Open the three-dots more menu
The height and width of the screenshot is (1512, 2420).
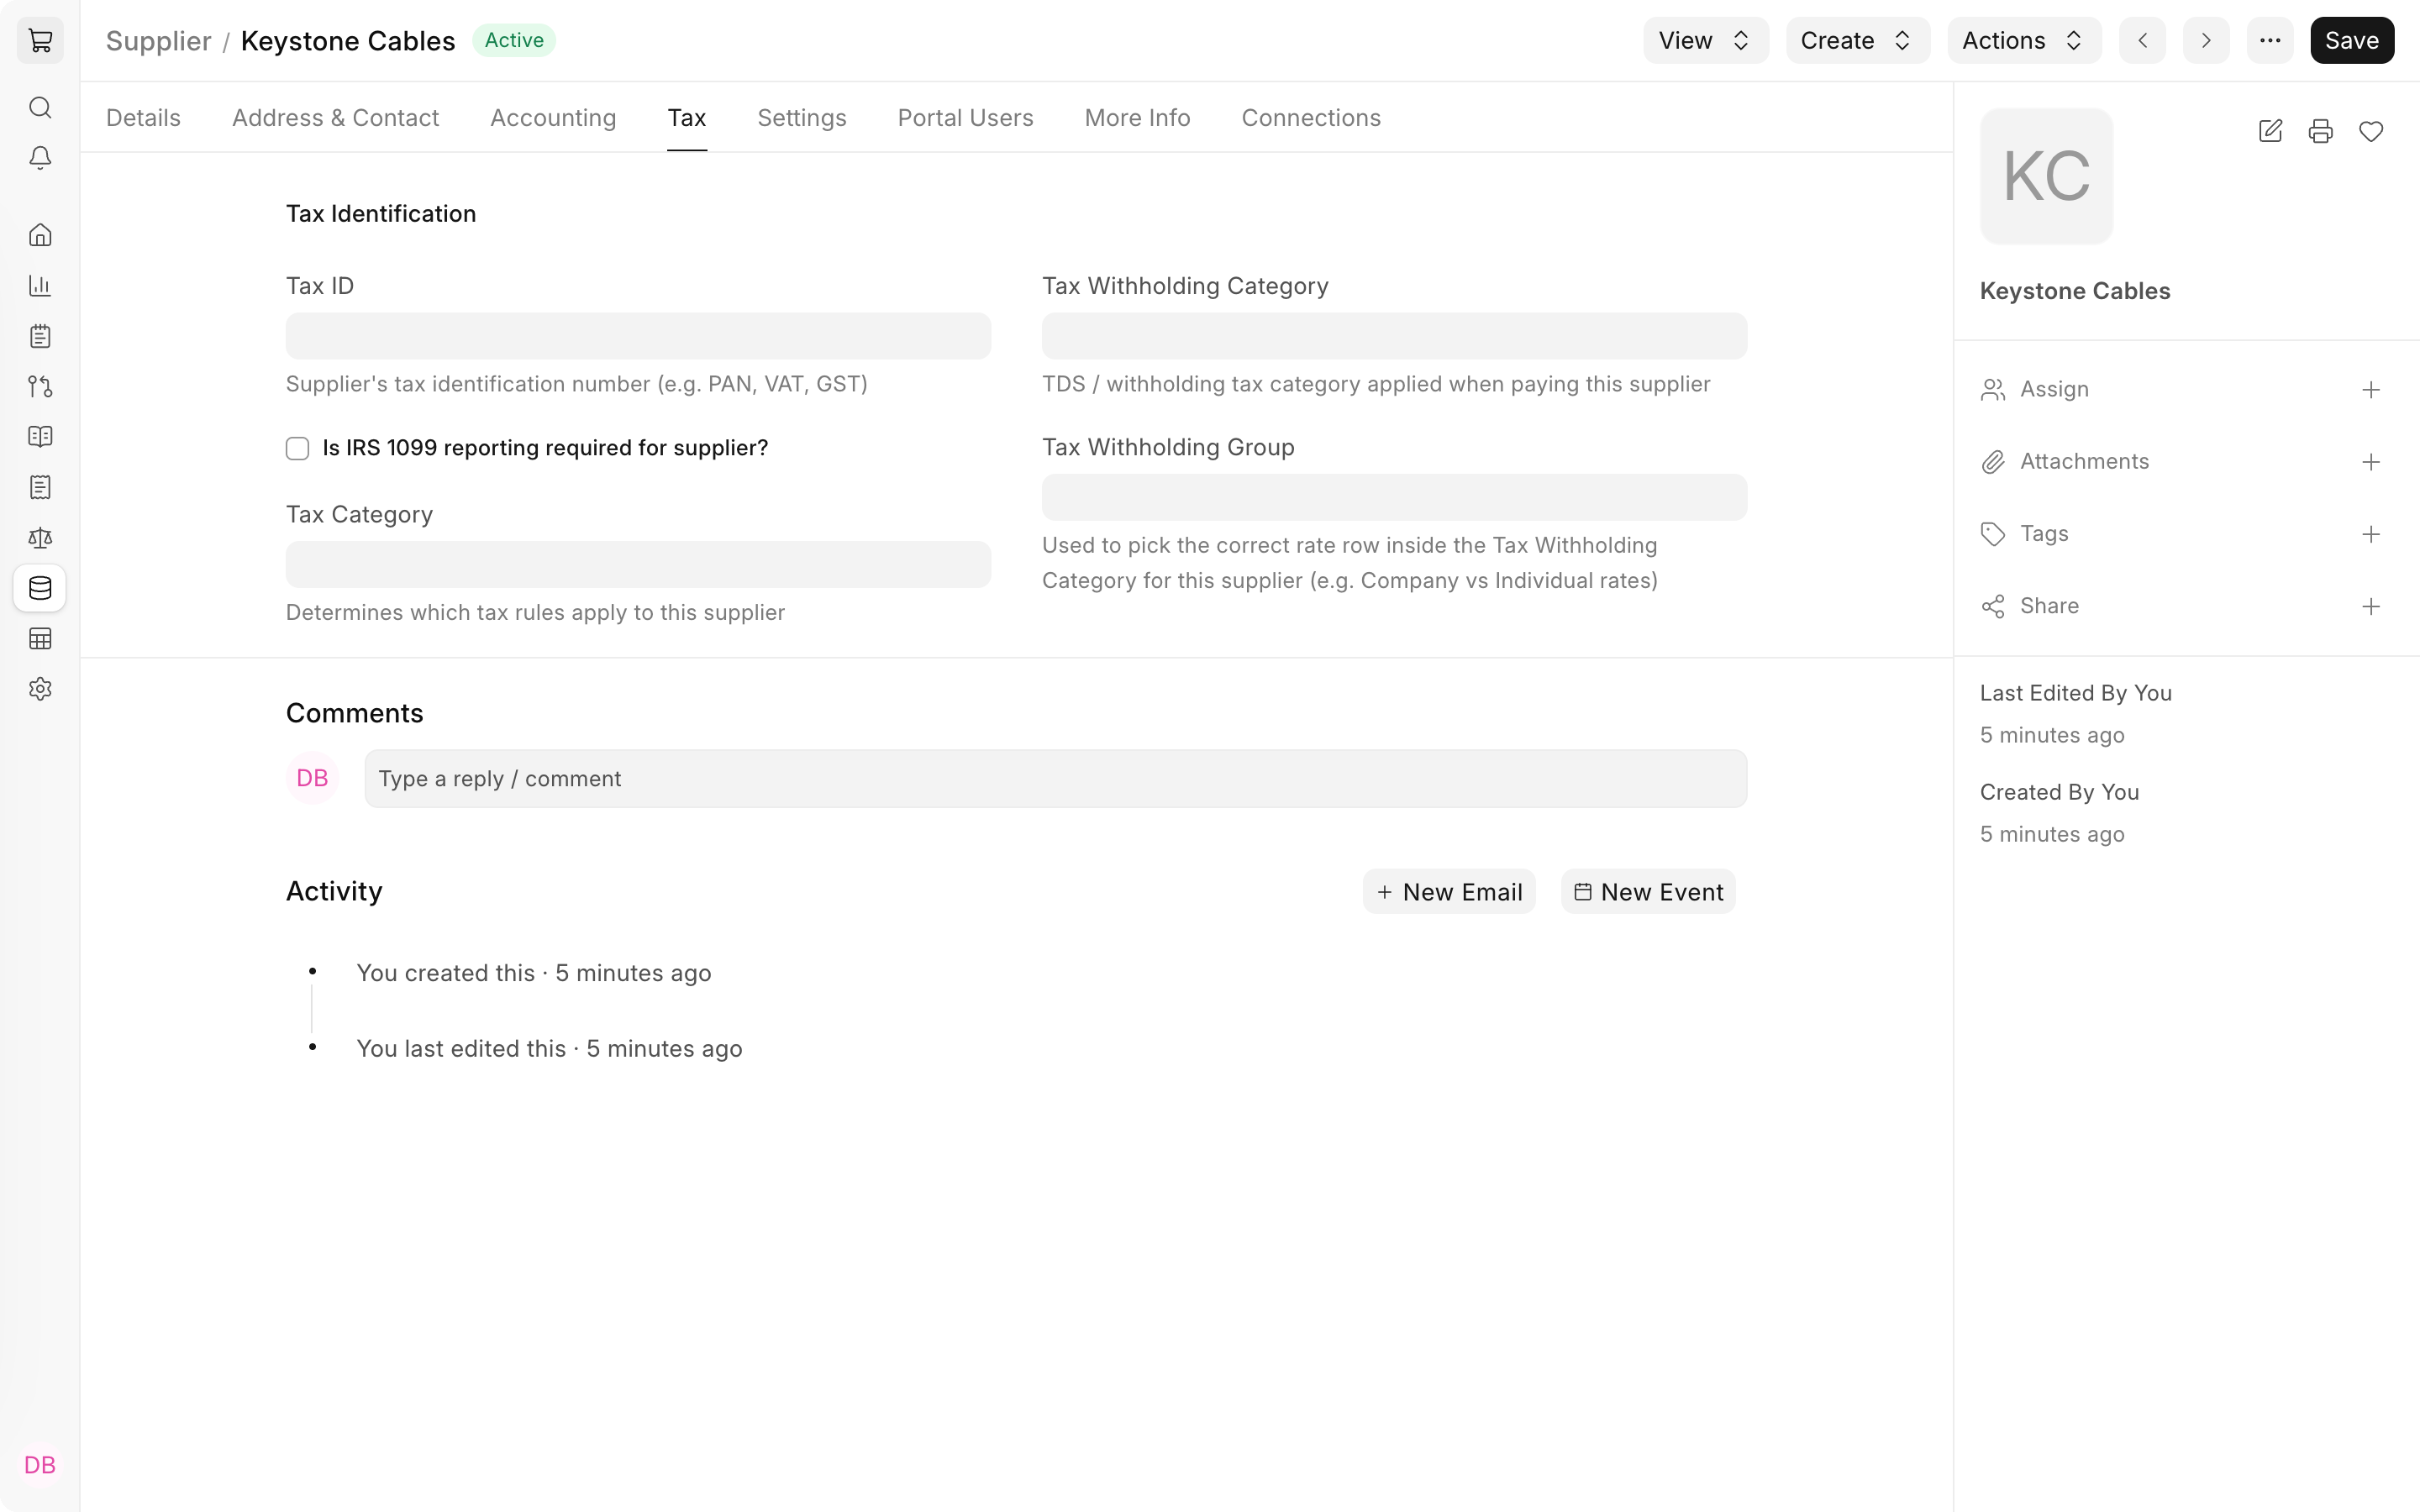click(x=2270, y=41)
